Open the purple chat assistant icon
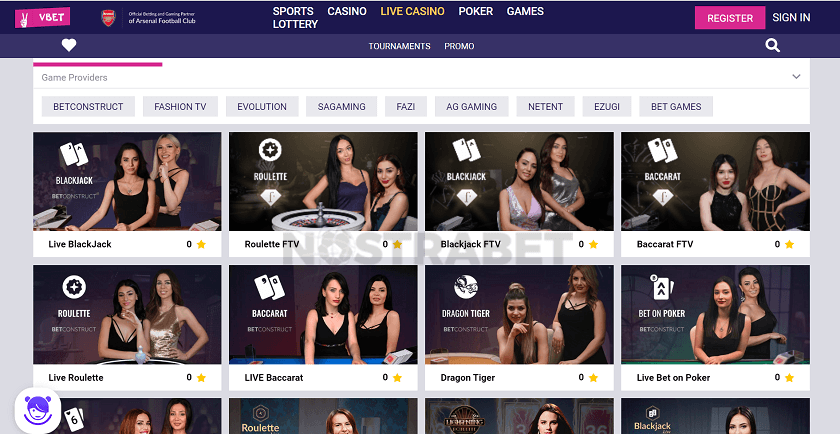This screenshot has height=434, width=840. [x=38, y=410]
